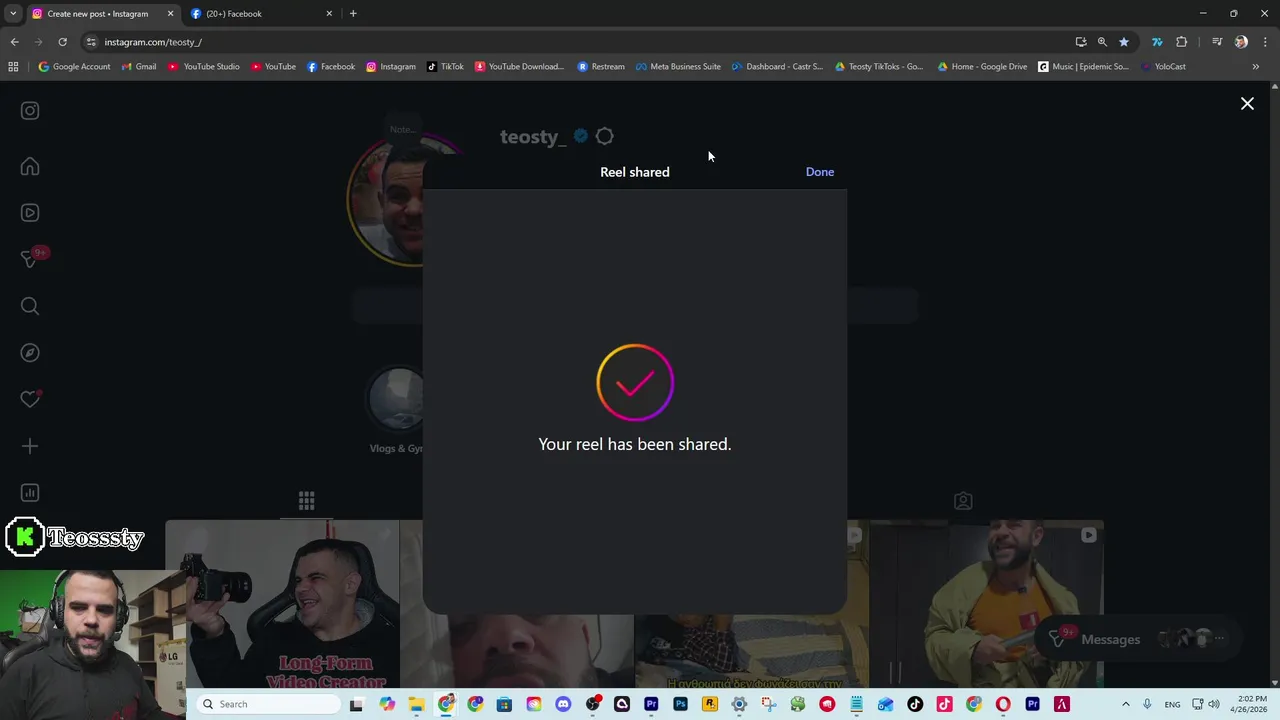The height and width of the screenshot is (720, 1280).
Task: Open profile options gear next to teosty_
Action: [604, 136]
